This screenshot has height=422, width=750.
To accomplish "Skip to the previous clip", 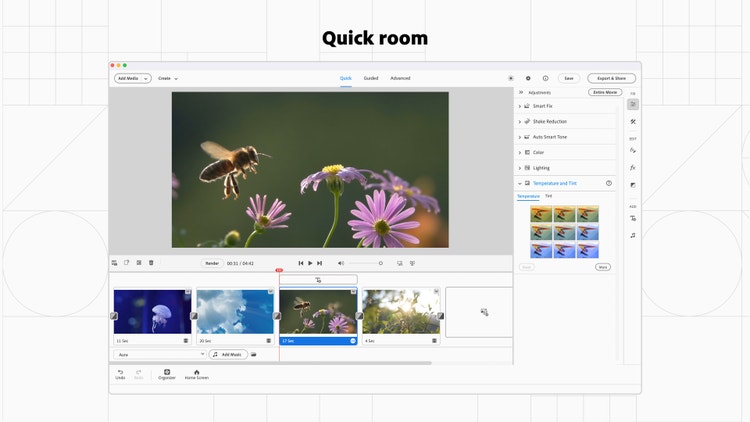I will [300, 263].
